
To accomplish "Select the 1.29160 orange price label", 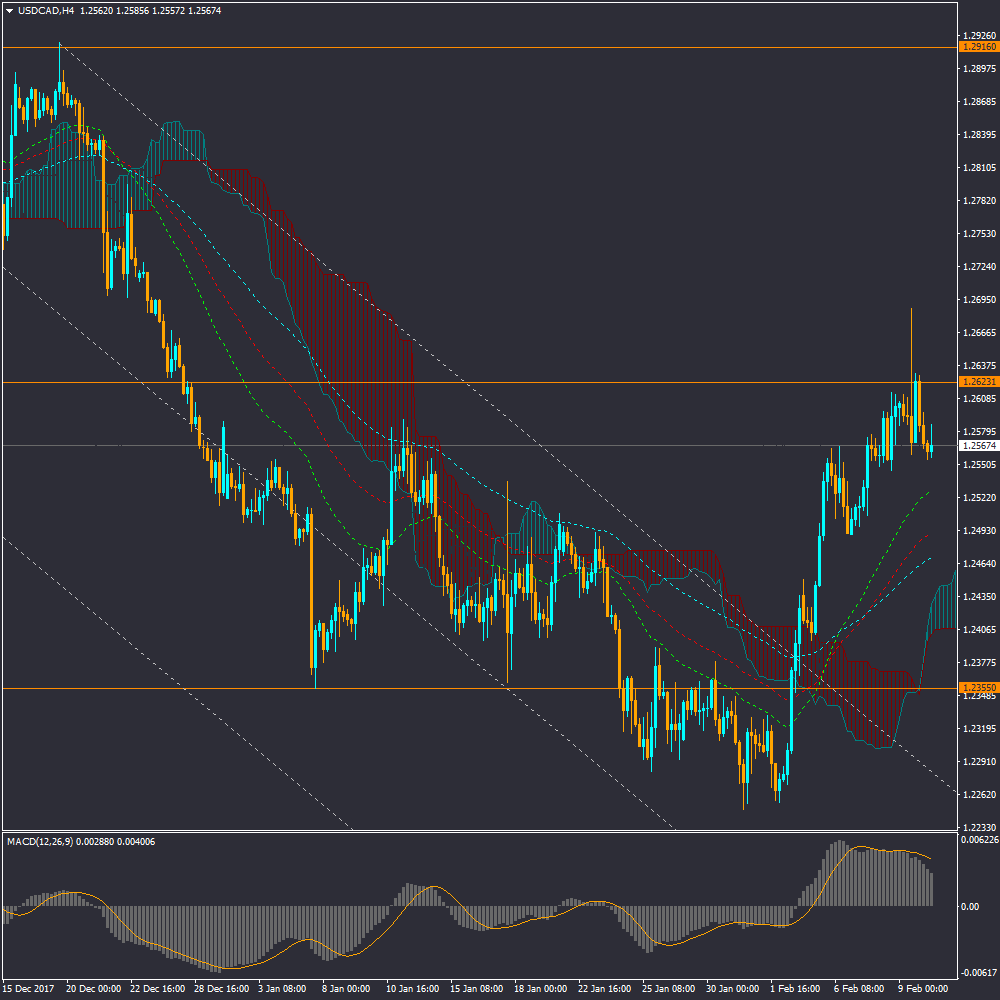I will [x=977, y=47].
